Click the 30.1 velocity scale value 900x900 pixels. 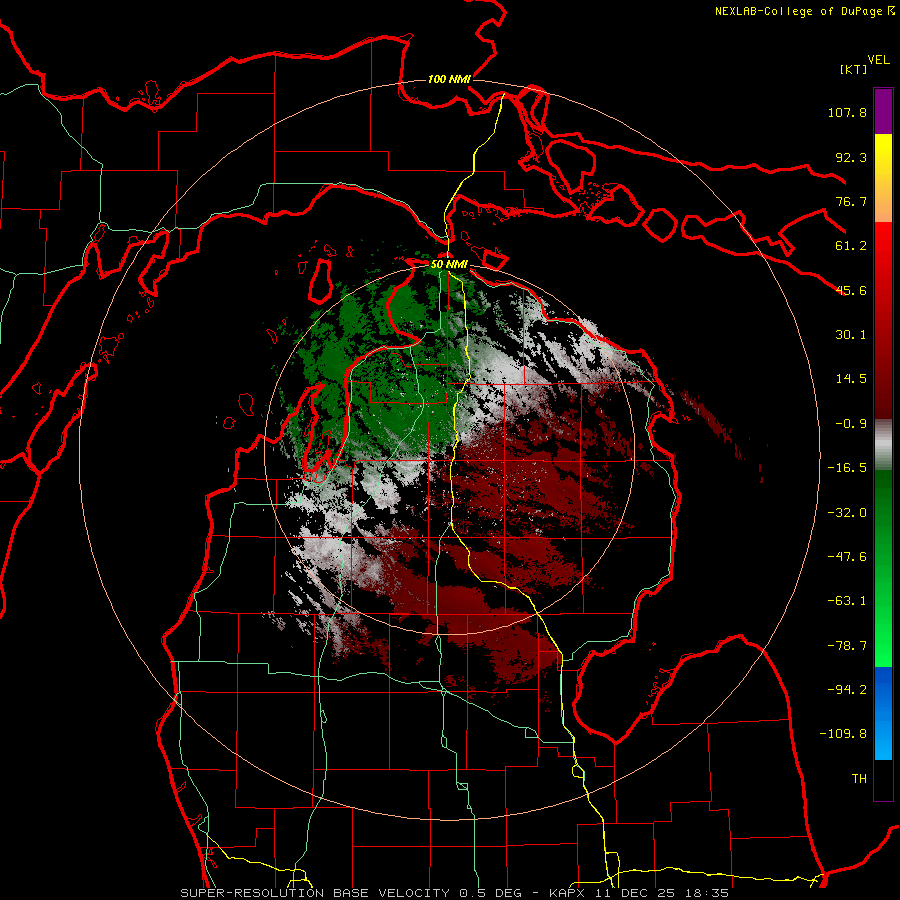pyautogui.click(x=851, y=335)
